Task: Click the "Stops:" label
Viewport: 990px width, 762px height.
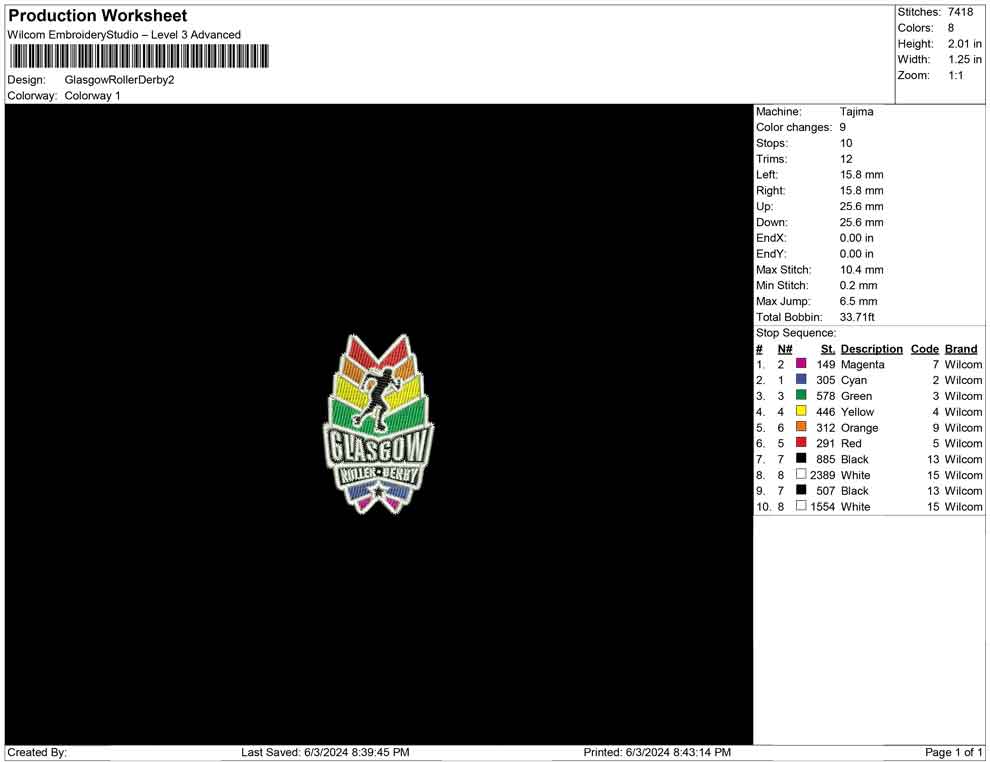Action: tap(772, 143)
